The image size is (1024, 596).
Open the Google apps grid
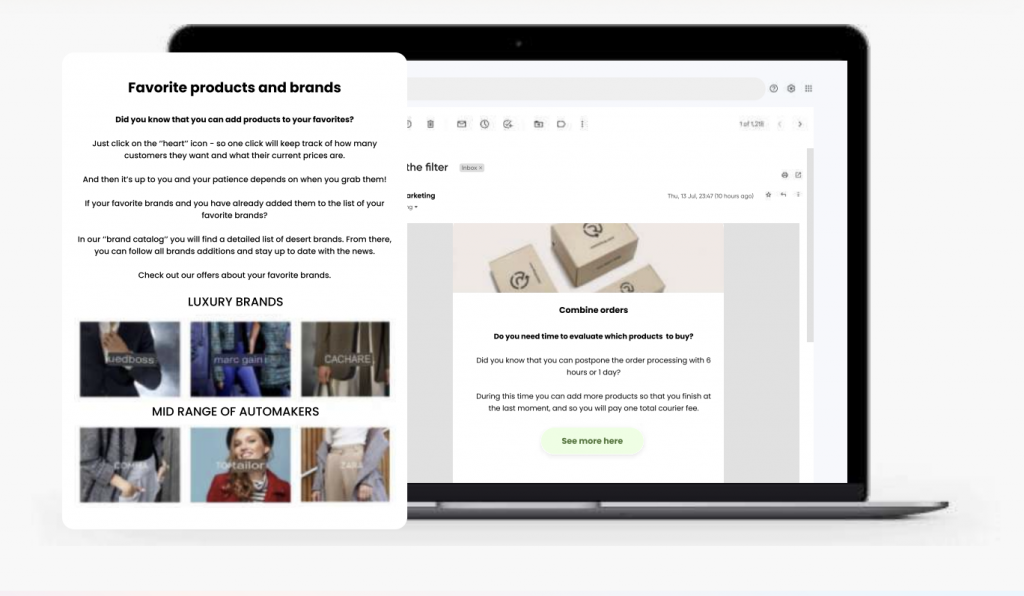tap(808, 88)
